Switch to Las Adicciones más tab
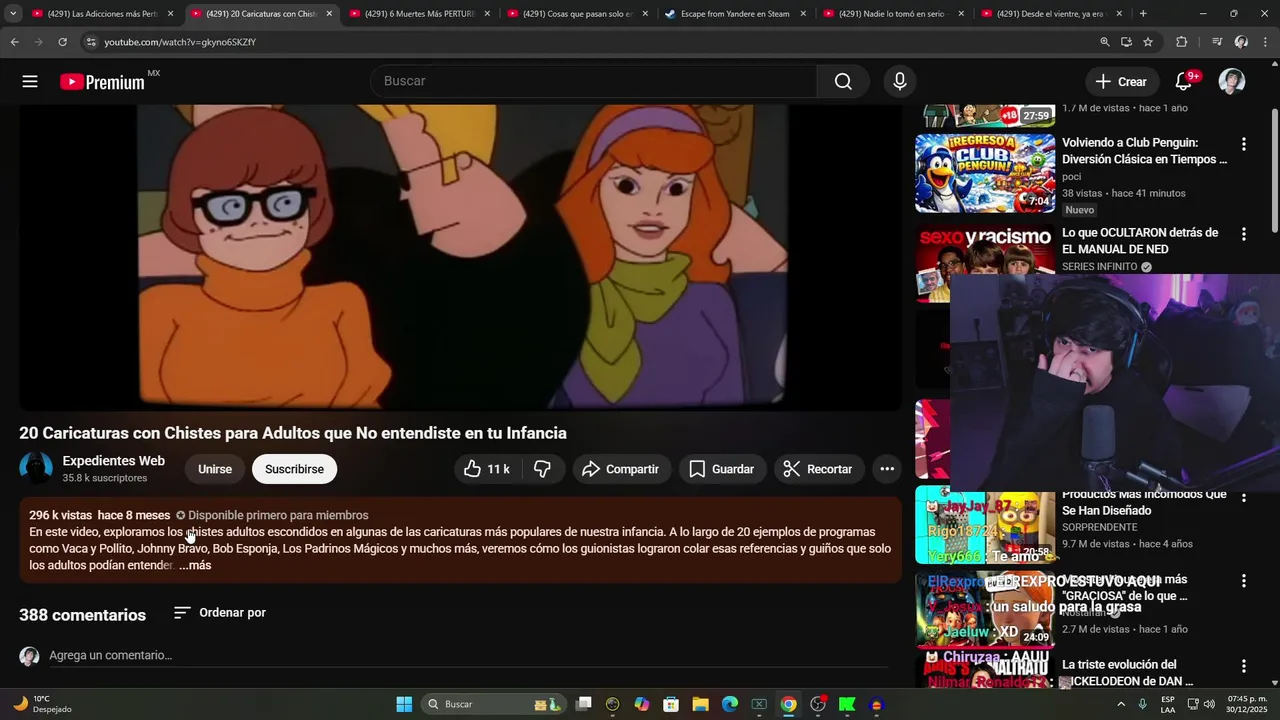 pos(105,14)
